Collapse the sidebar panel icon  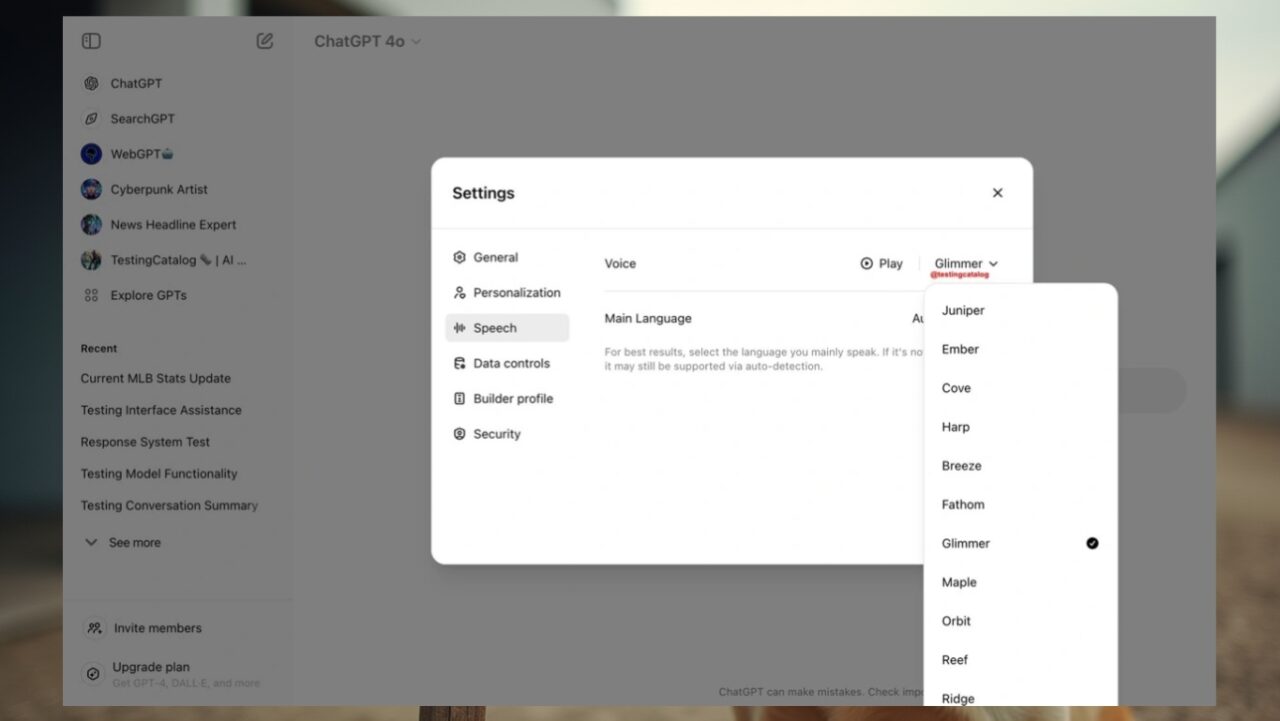click(91, 41)
